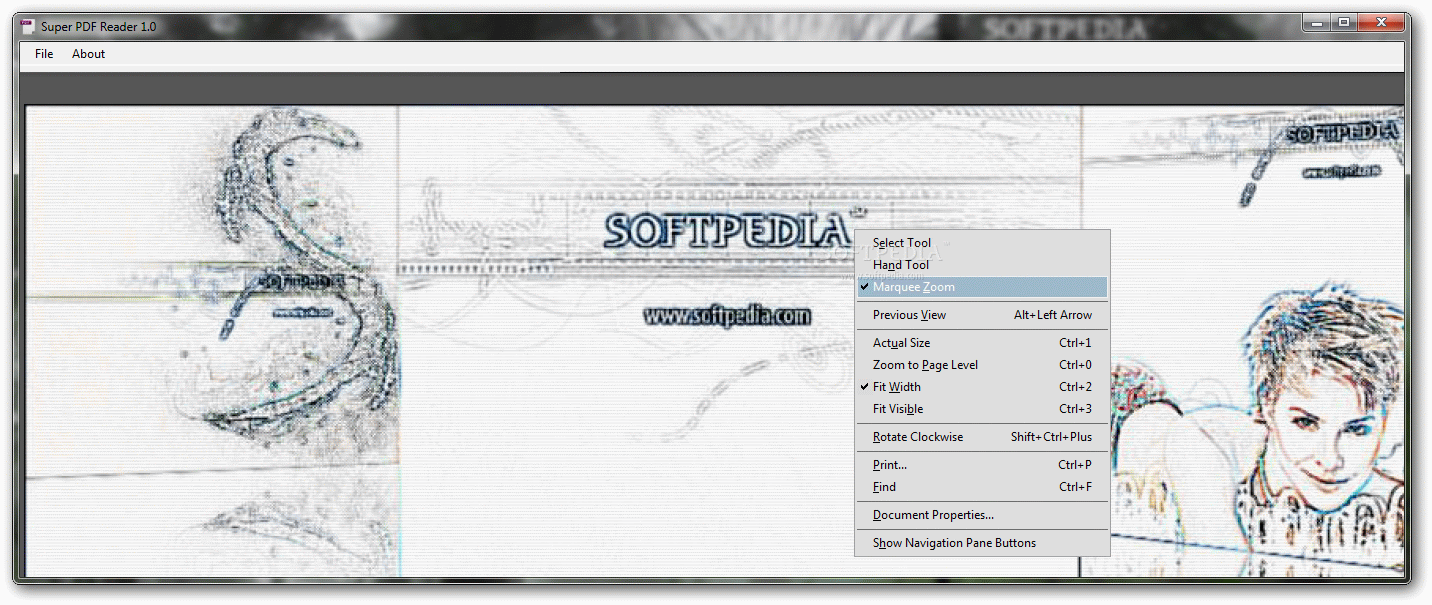Set zoom to Actual Size
1432x605 pixels.
click(982, 343)
